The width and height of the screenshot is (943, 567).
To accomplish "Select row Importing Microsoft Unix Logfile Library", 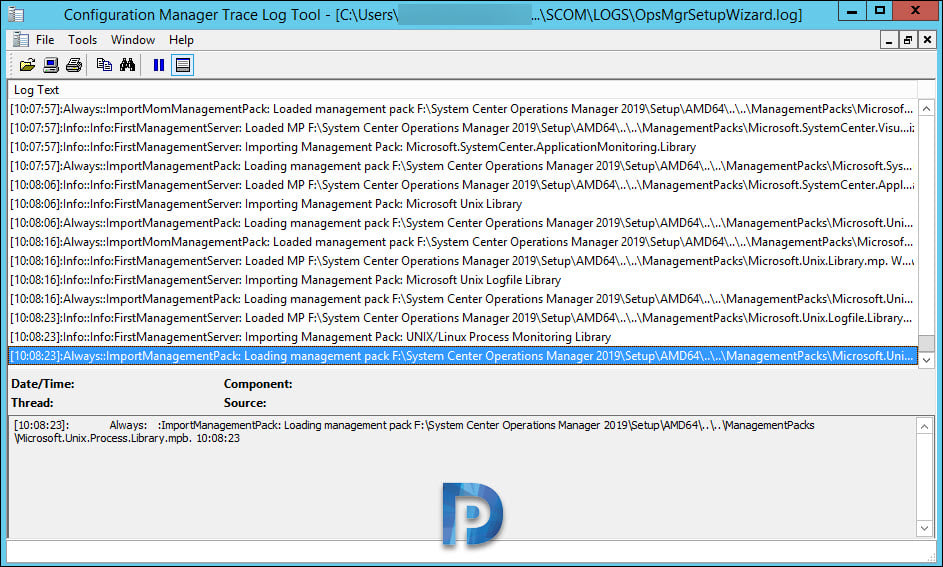I will (462, 280).
